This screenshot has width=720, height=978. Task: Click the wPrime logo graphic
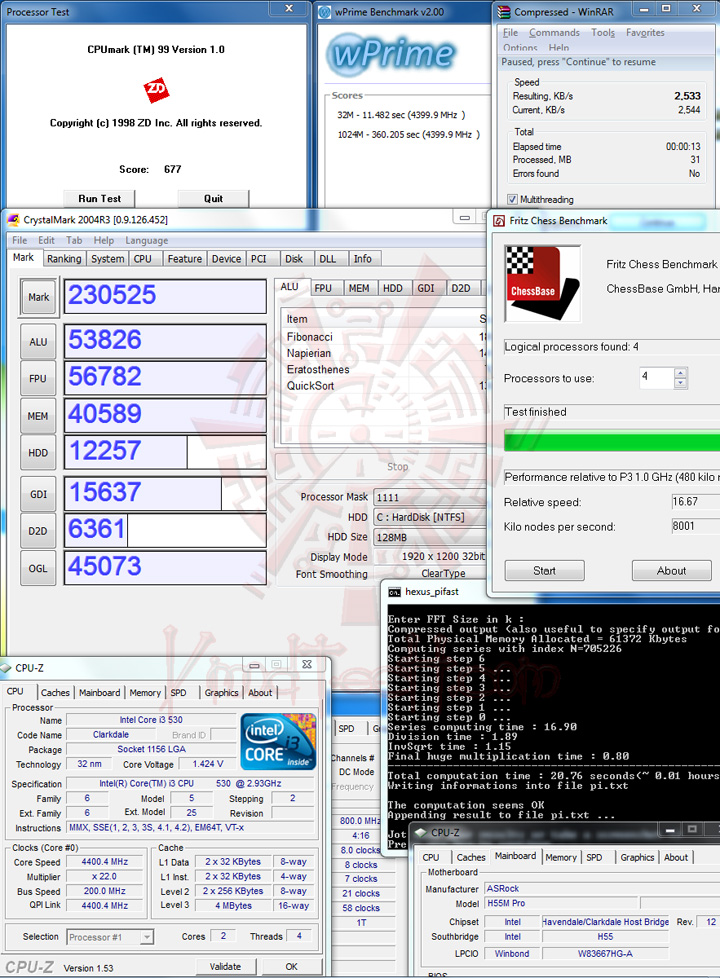point(392,54)
